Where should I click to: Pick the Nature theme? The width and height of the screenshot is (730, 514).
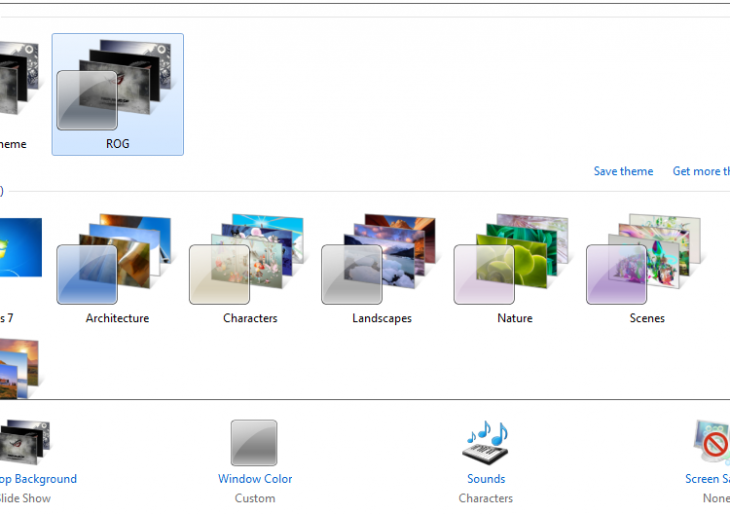tap(512, 259)
